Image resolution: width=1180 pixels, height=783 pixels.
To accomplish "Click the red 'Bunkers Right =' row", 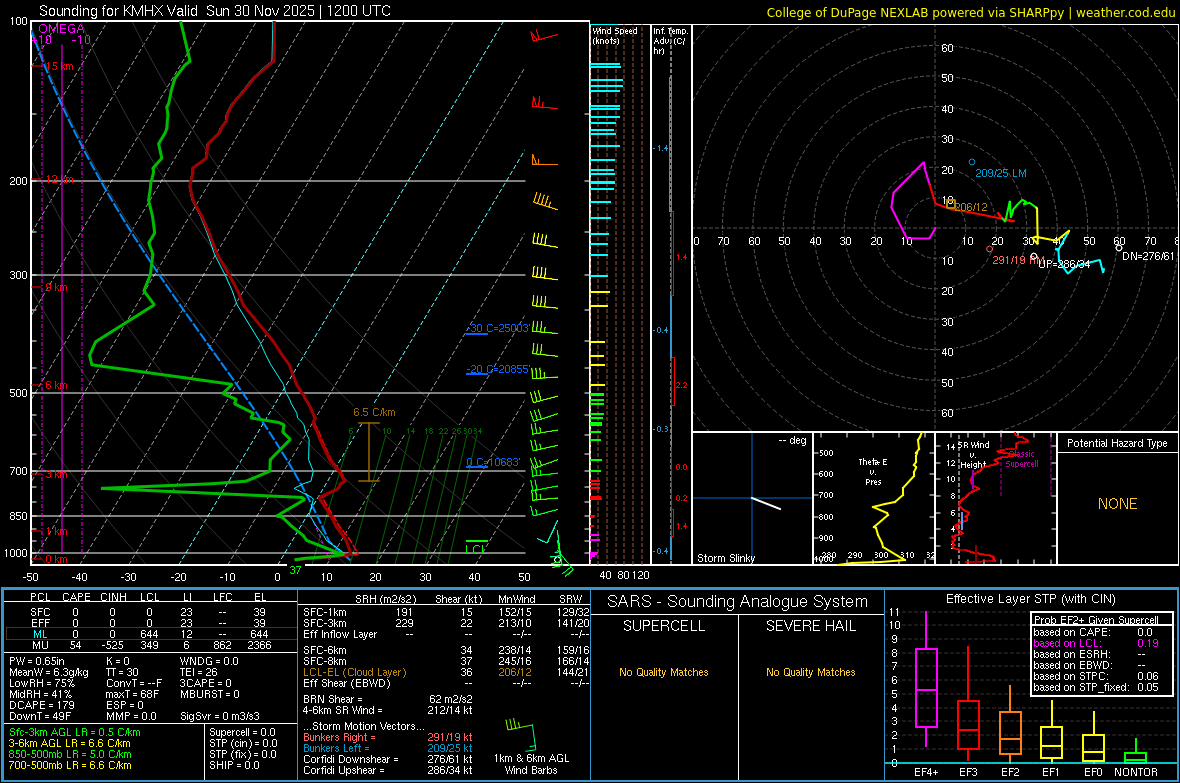I will pyautogui.click(x=388, y=737).
